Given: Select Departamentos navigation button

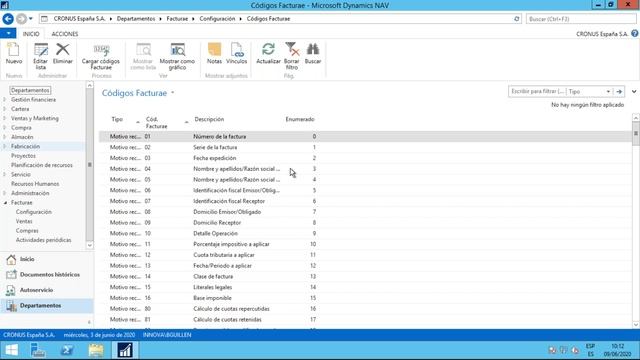Looking at the screenshot, I should 47,306.
